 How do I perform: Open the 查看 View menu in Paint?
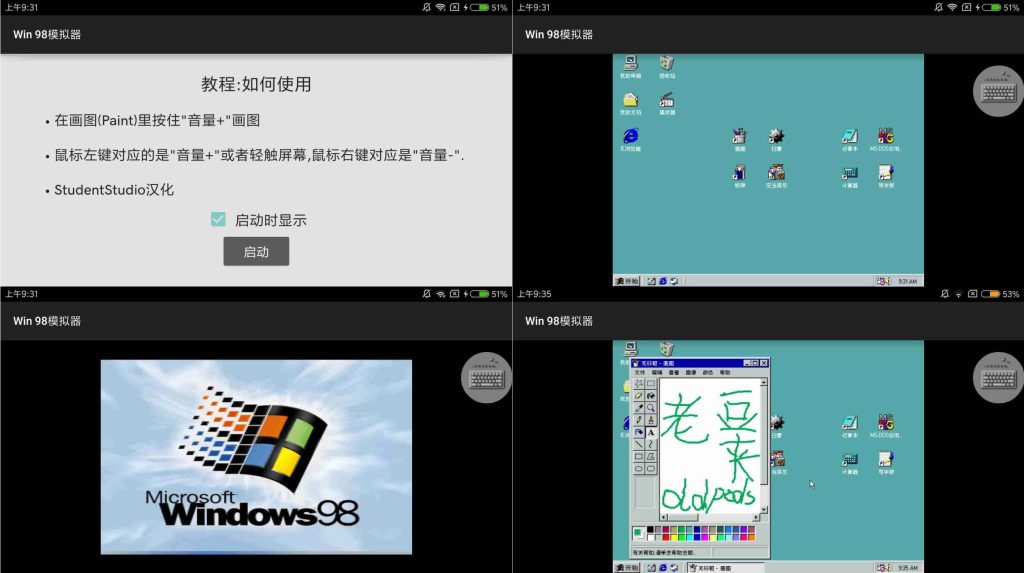click(674, 372)
